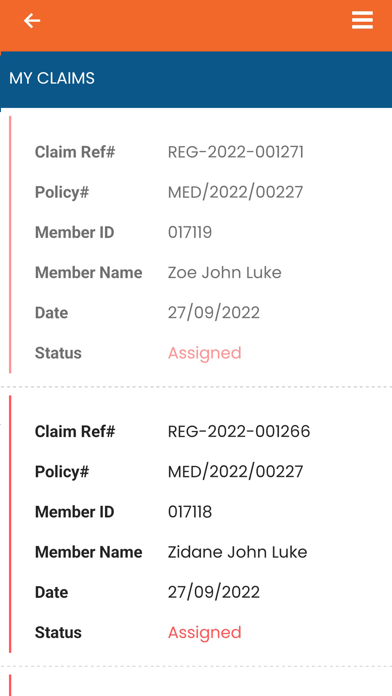Select member name Zoe John Luke
This screenshot has height=696, width=392.
225,273
